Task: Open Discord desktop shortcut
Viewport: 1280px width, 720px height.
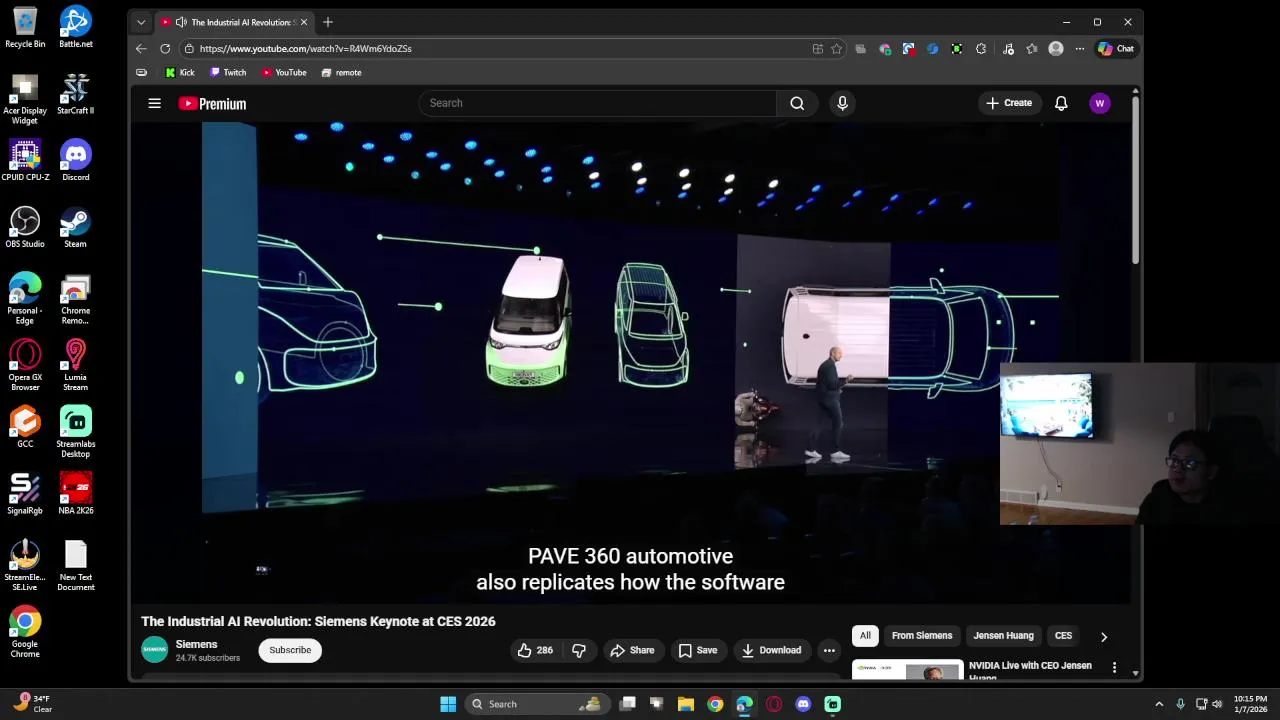Action: pos(75,160)
